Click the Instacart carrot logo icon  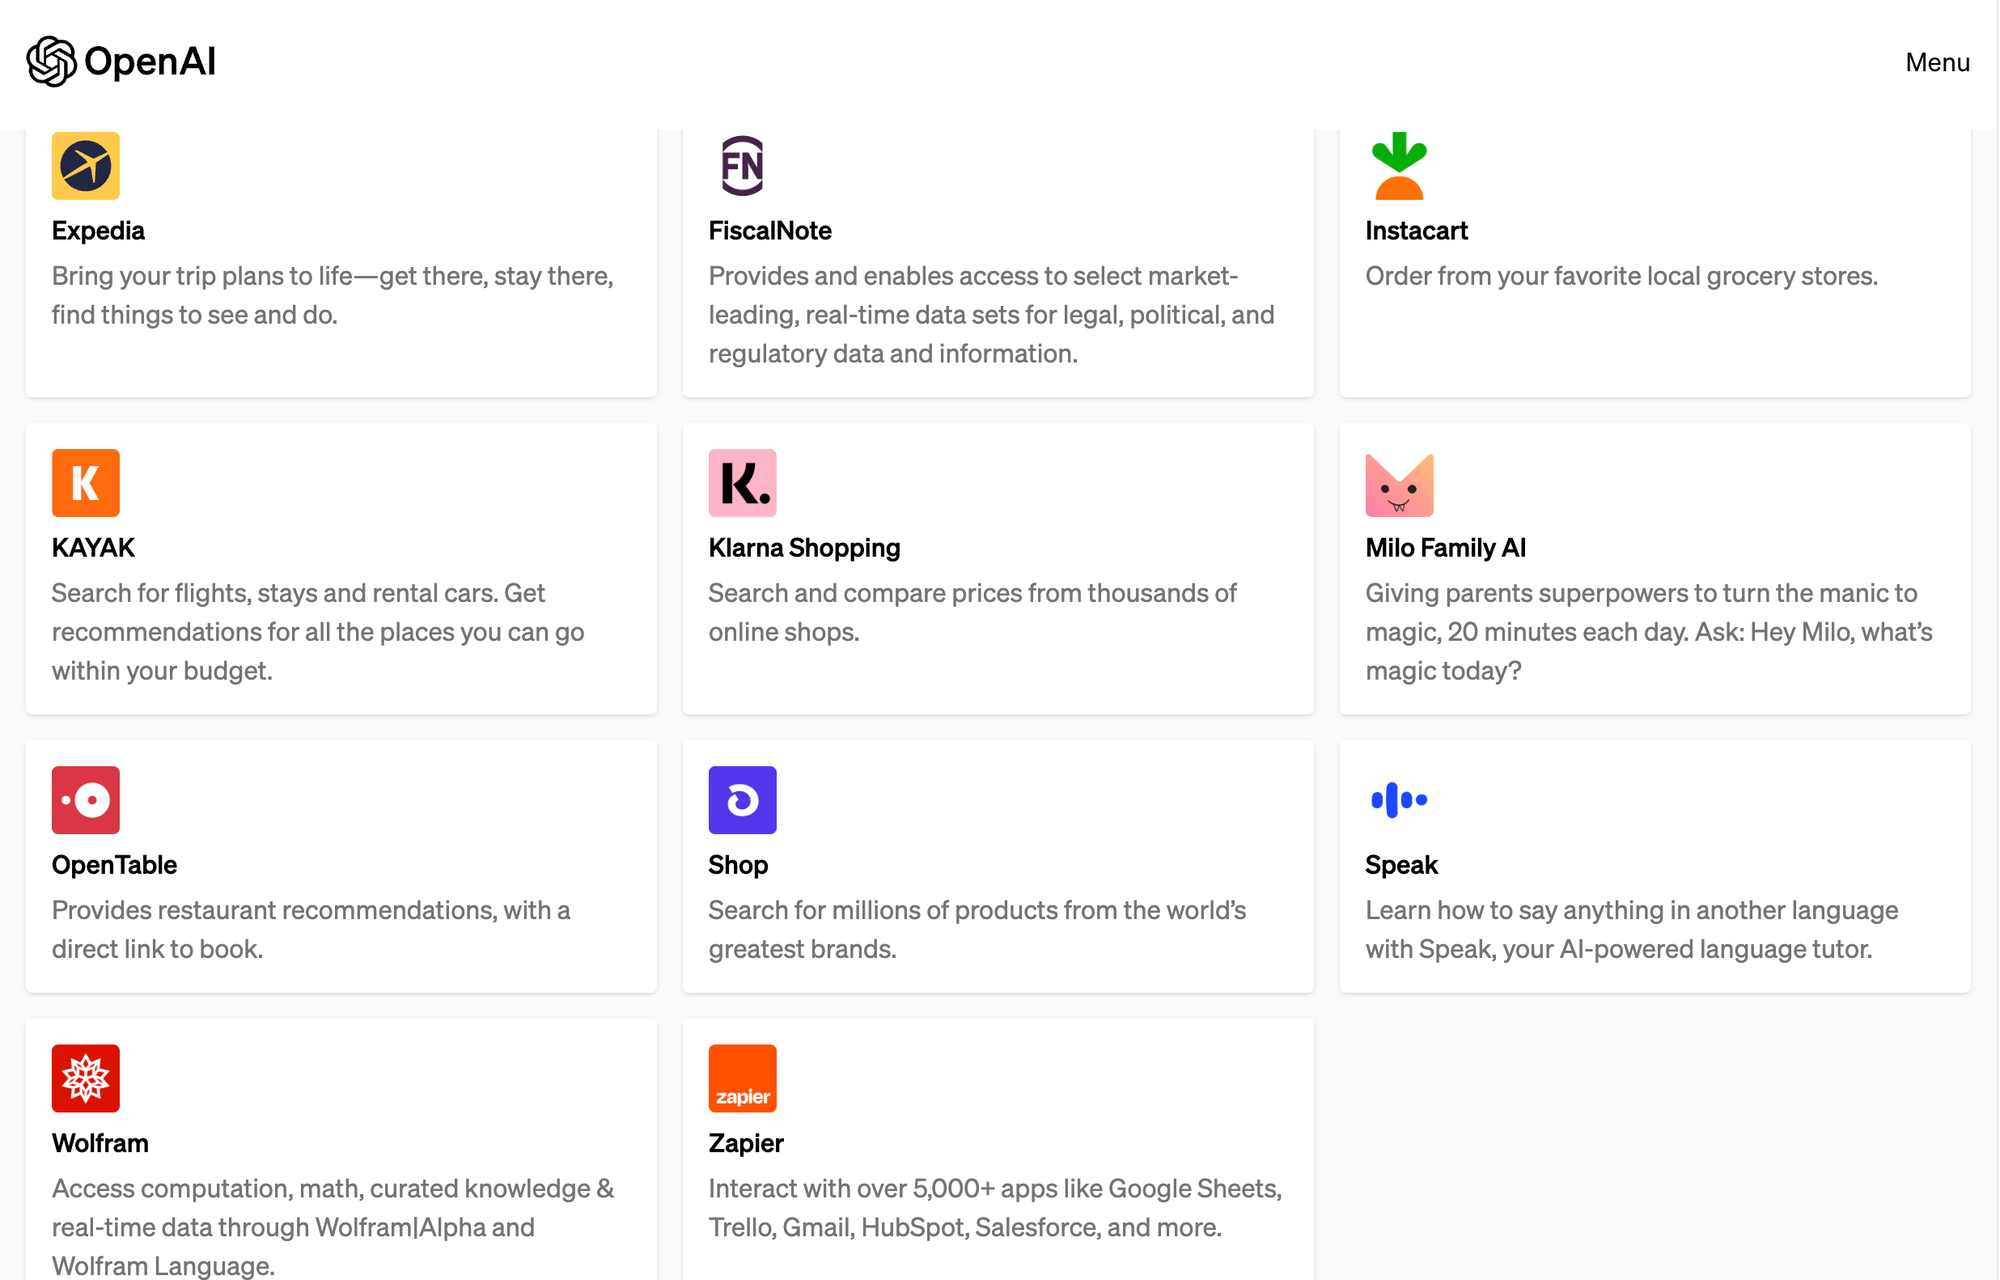(1399, 166)
